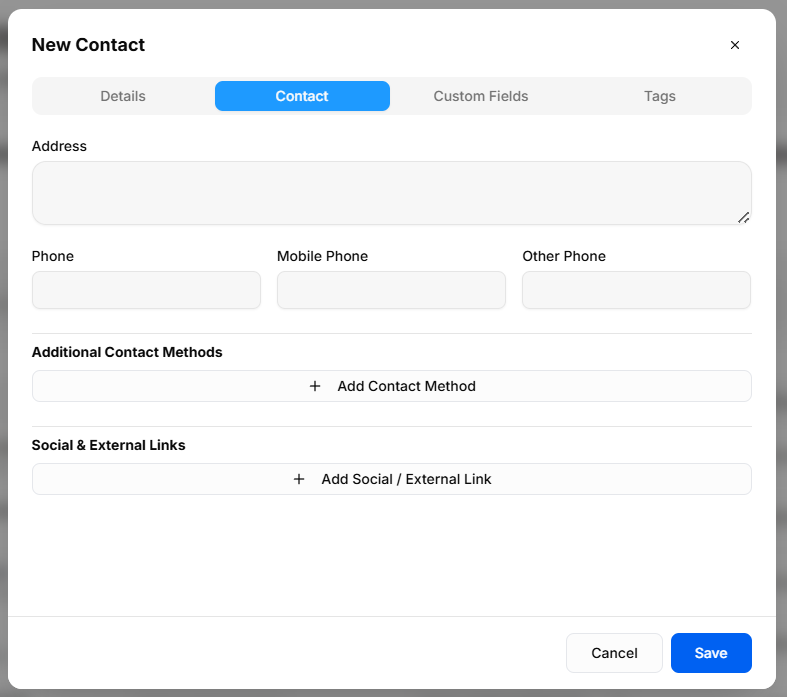Save the new contact
This screenshot has height=697, width=787.
point(711,653)
